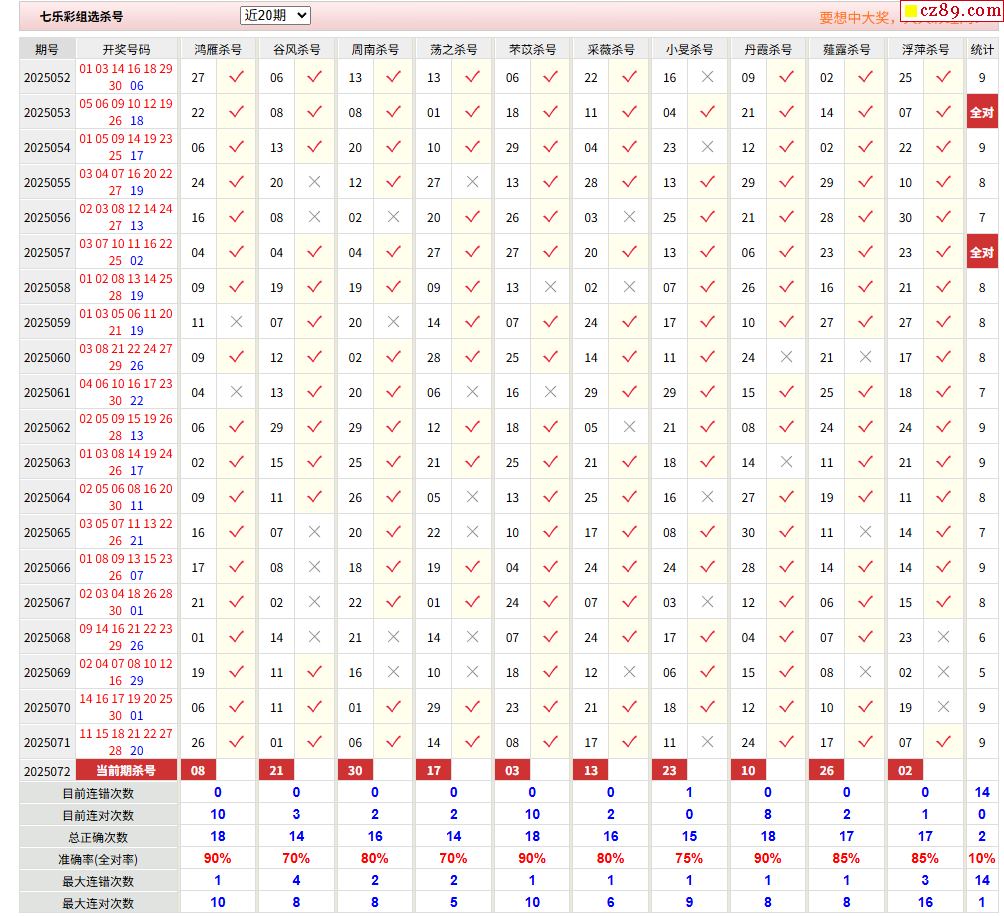Viewport: 1004px width, 916px height.
Task: Click the 75% accuracy value for 小旻杀号
Action: [689, 858]
